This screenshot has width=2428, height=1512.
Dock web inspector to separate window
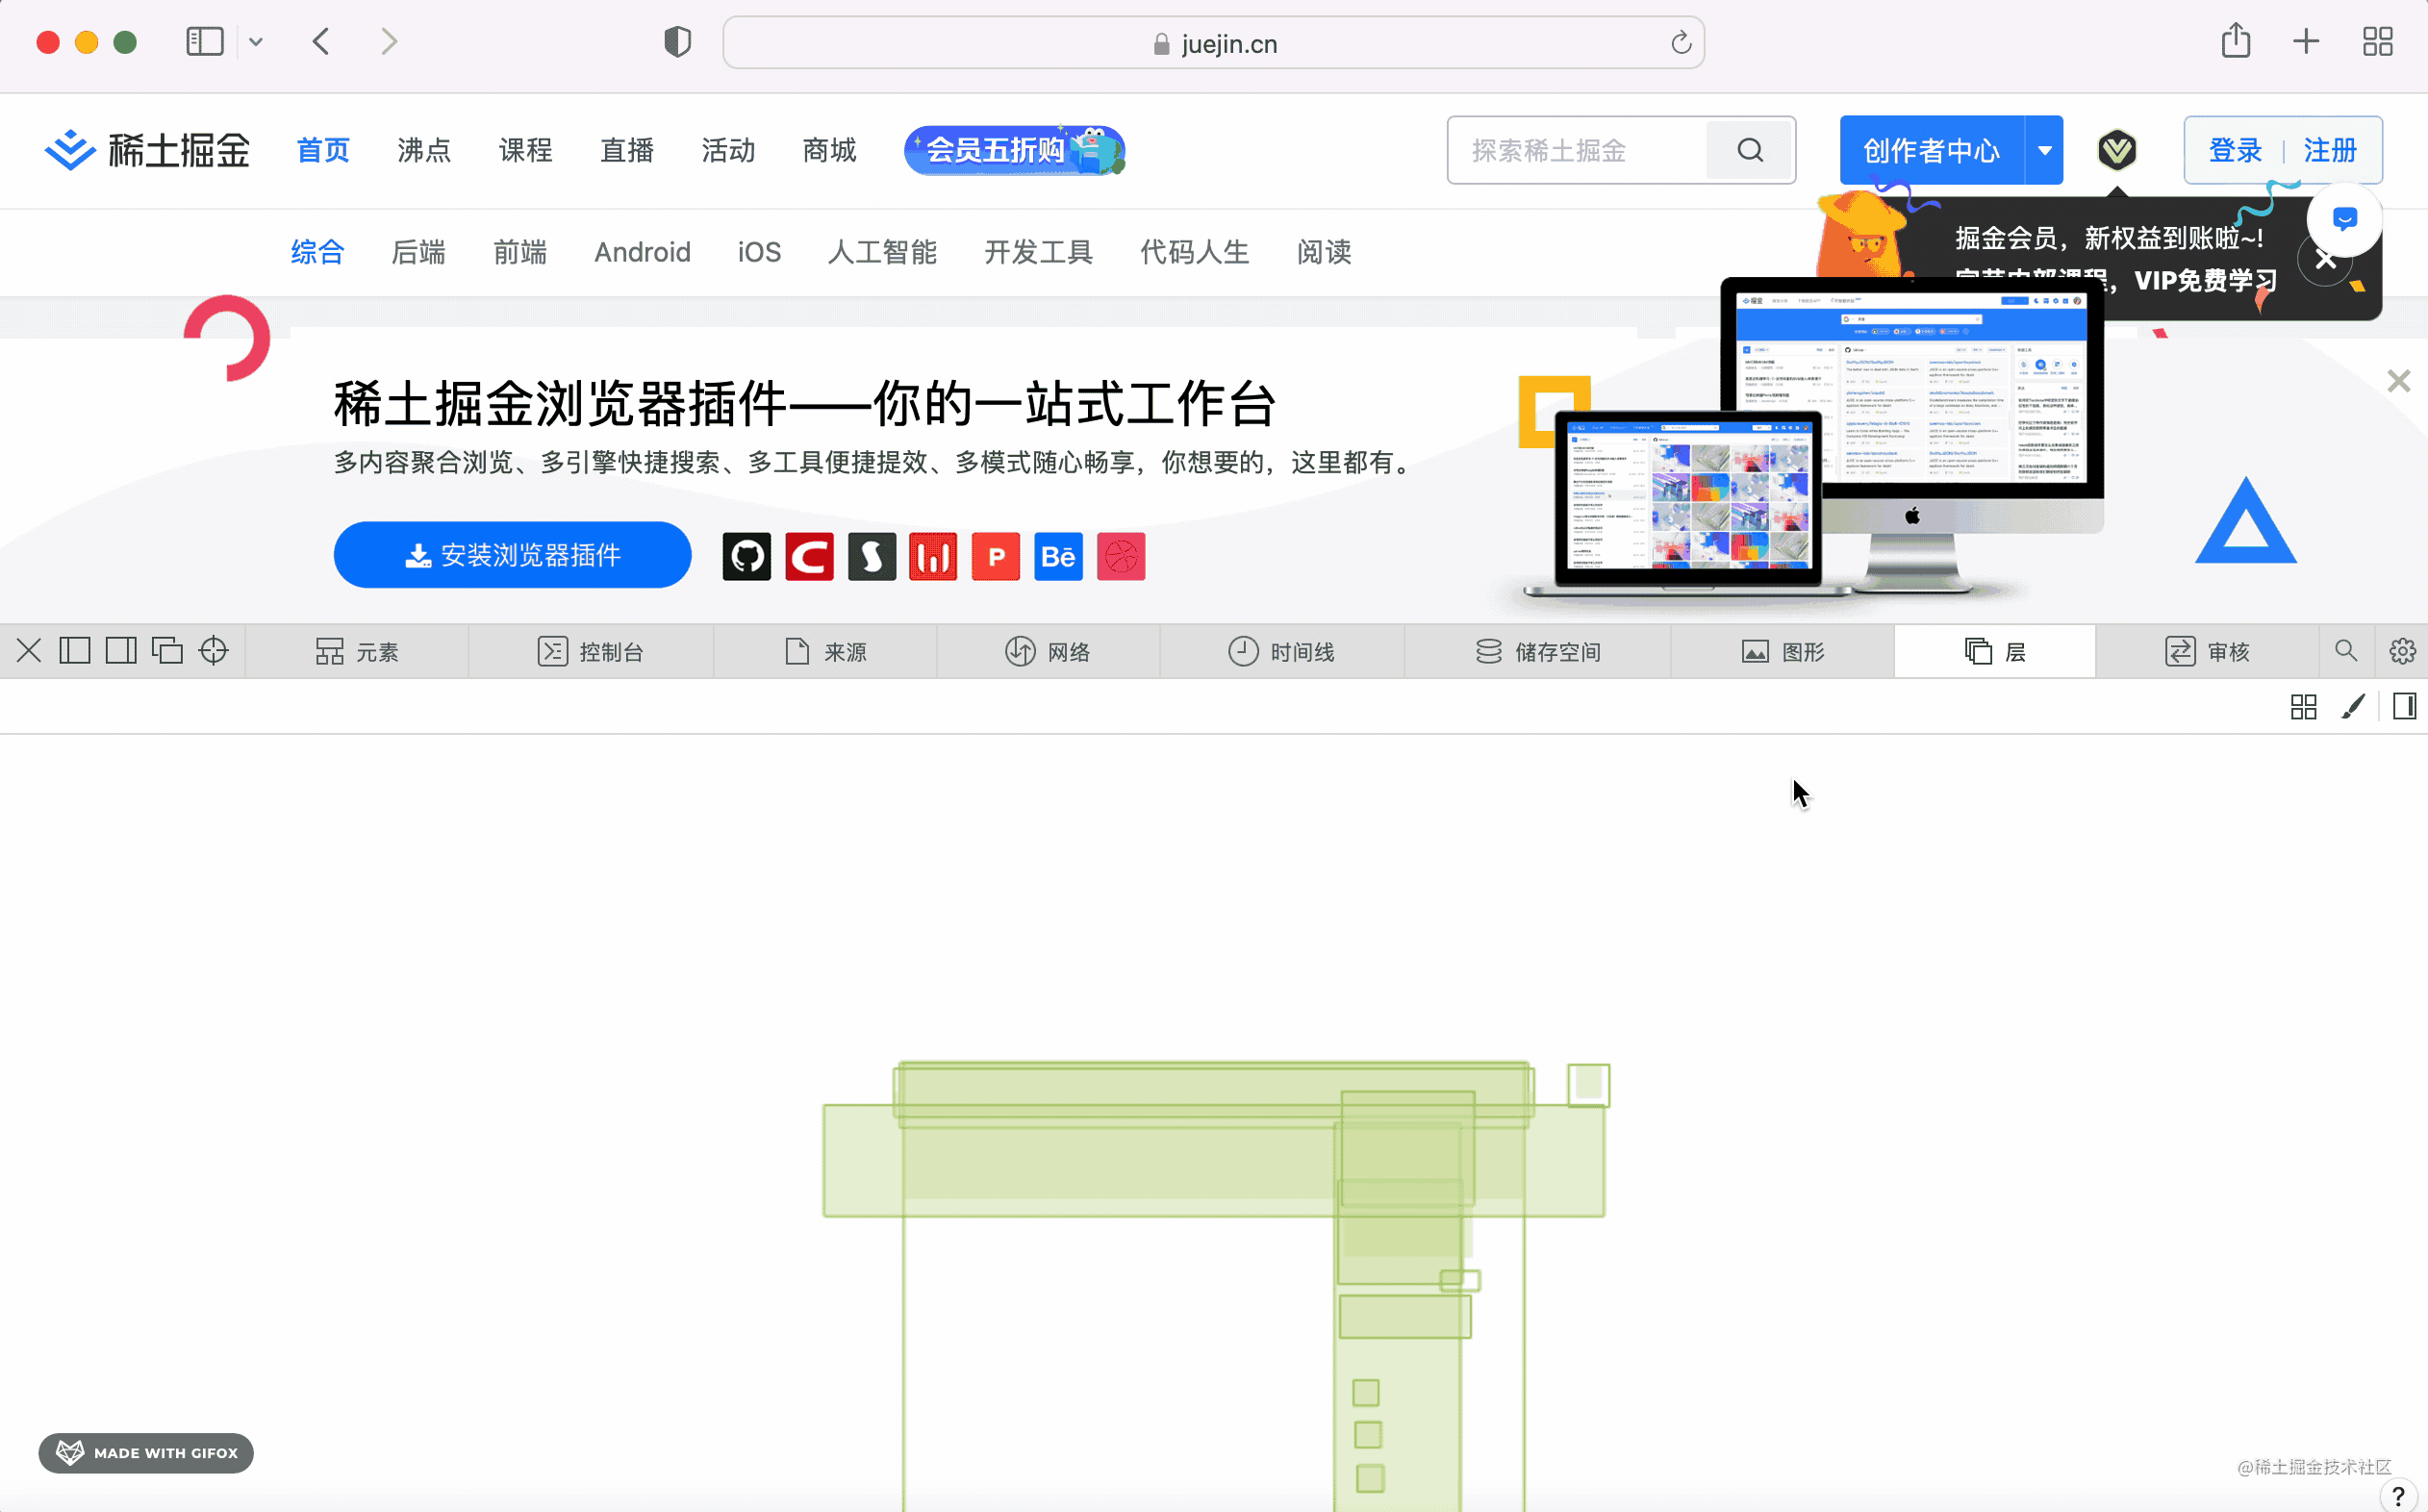click(x=167, y=651)
